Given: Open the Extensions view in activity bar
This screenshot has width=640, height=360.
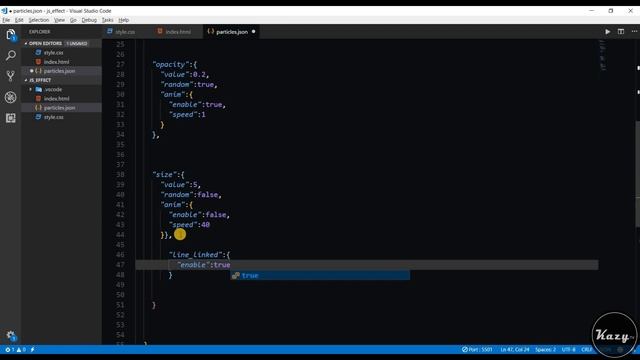Looking at the screenshot, I should (x=11, y=118).
